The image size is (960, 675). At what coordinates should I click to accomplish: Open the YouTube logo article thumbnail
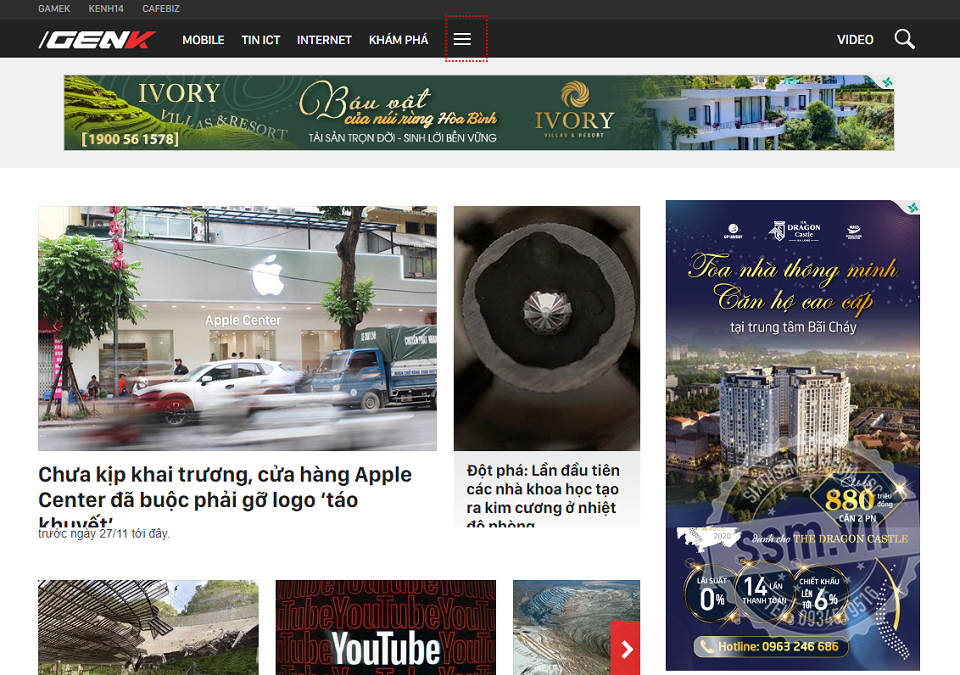tap(385, 627)
